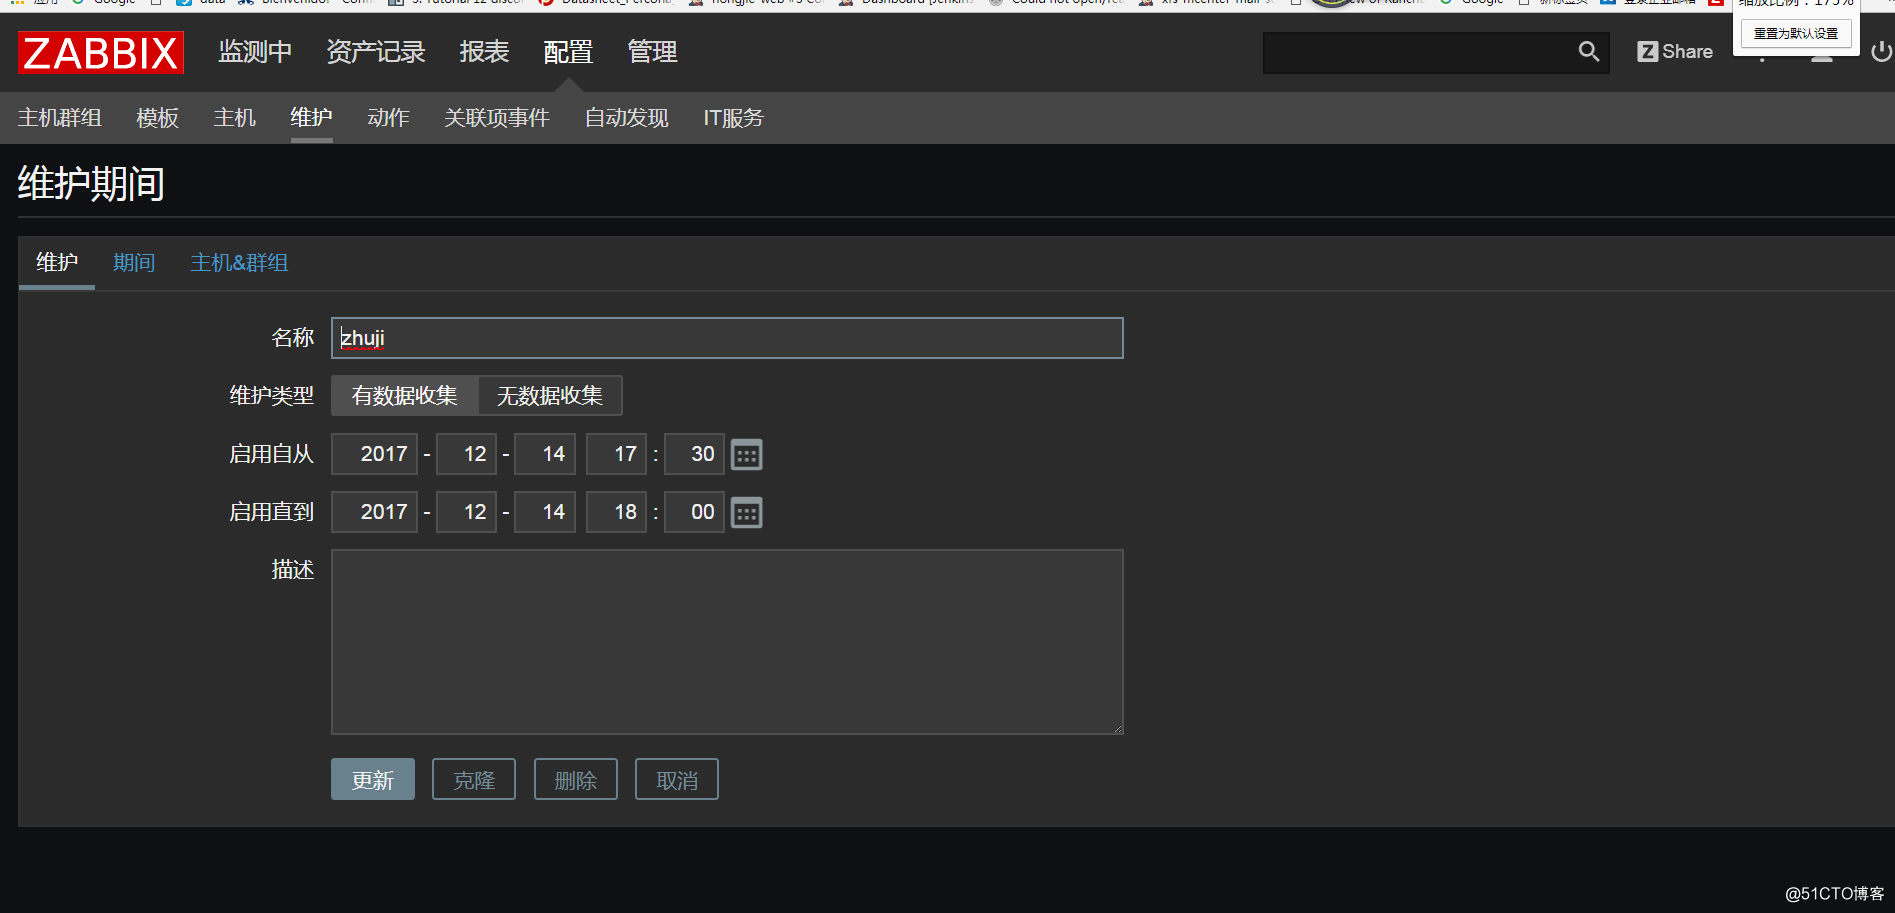This screenshot has width=1895, height=913.
Task: Open the 报表 top menu
Action: [x=484, y=52]
